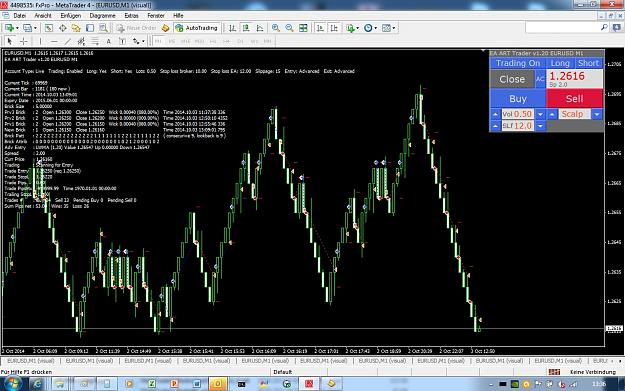Open the Einfügen menu
Viewport: 625px width, 391px height.
tap(71, 16)
